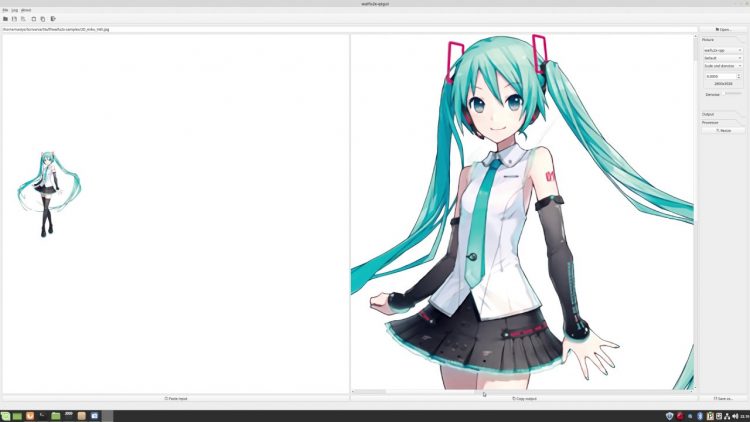
Task: Click the square paste-input toolbar icon
Action: [33, 19]
